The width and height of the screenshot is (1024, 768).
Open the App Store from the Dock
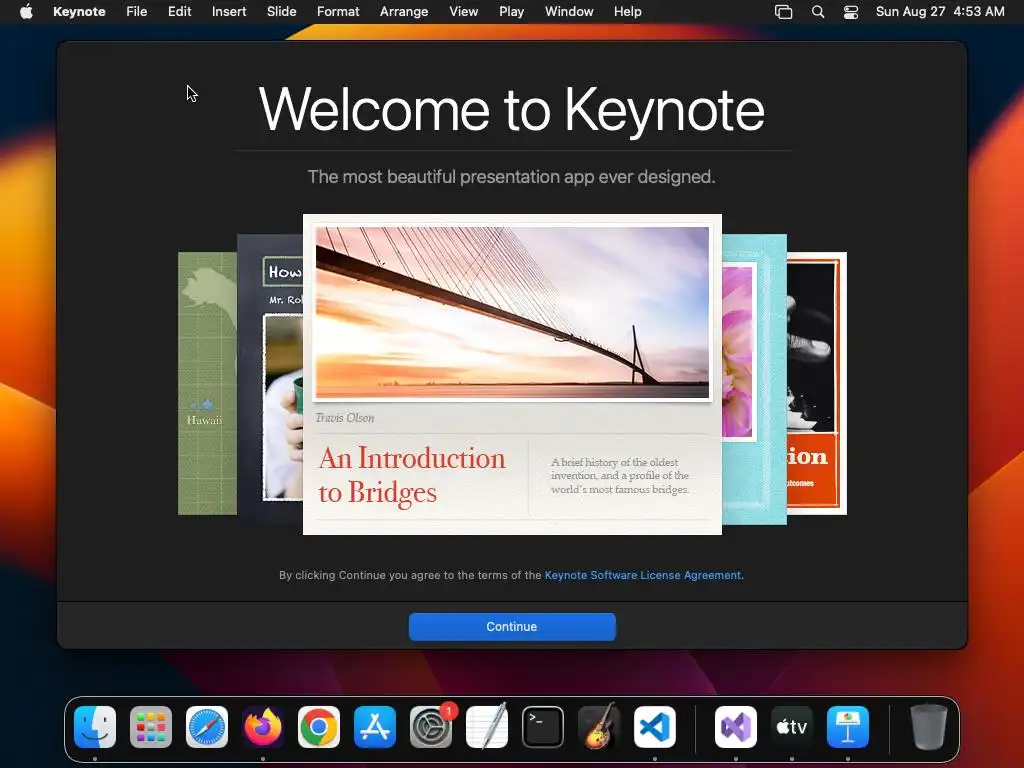click(x=375, y=727)
